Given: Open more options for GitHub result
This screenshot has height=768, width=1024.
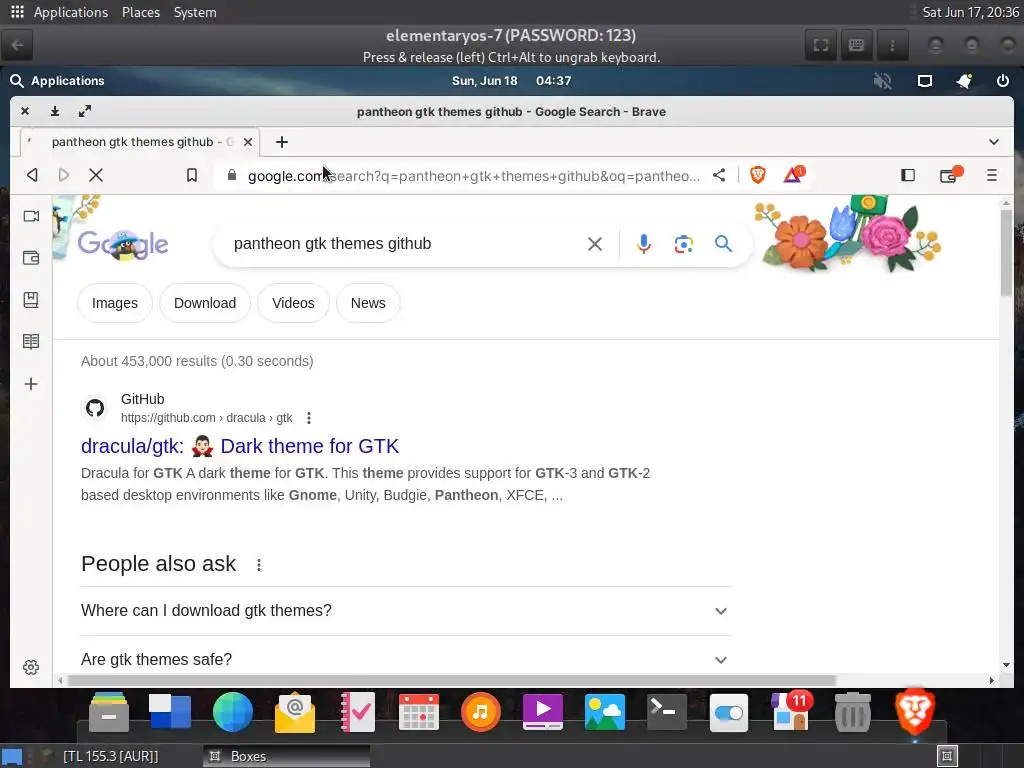Looking at the screenshot, I should [309, 418].
